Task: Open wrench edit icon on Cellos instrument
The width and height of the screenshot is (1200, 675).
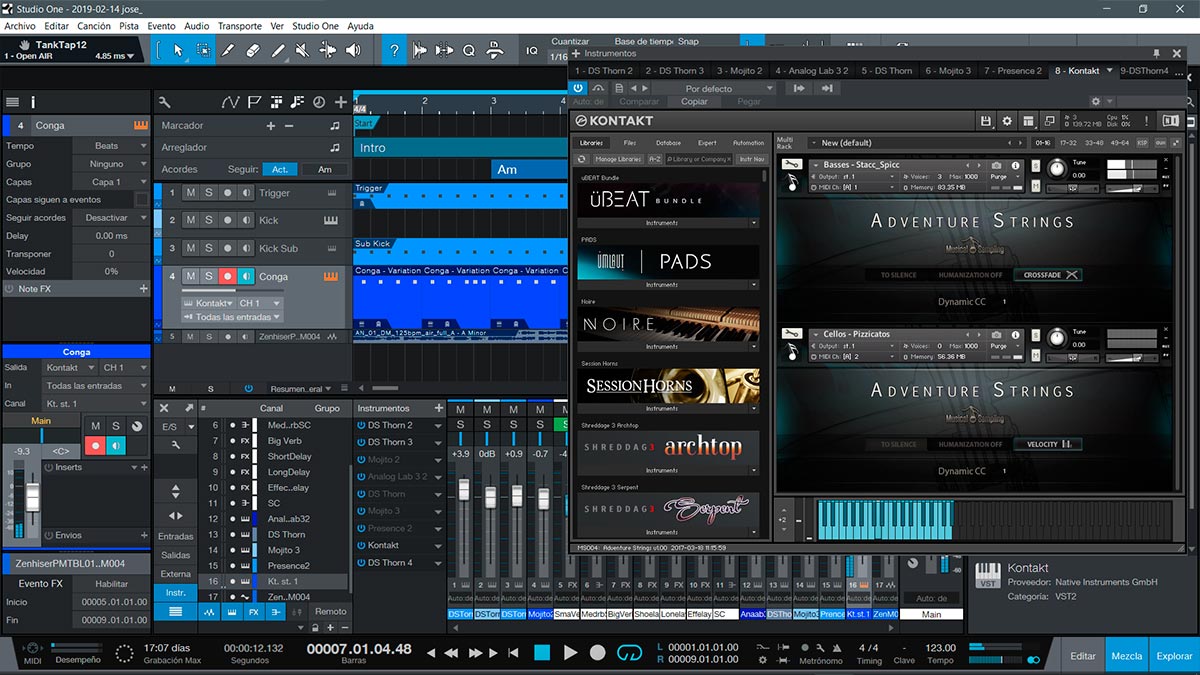Action: pyautogui.click(x=790, y=333)
